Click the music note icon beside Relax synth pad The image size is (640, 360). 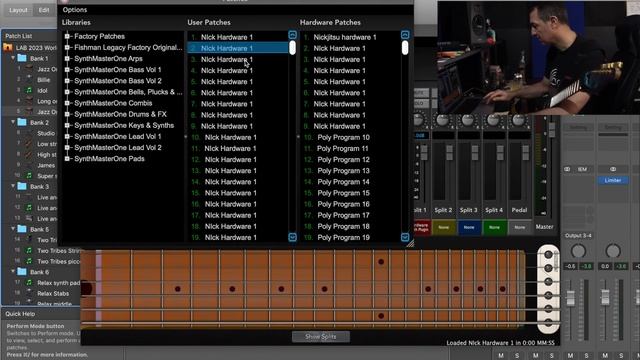coord(29,282)
